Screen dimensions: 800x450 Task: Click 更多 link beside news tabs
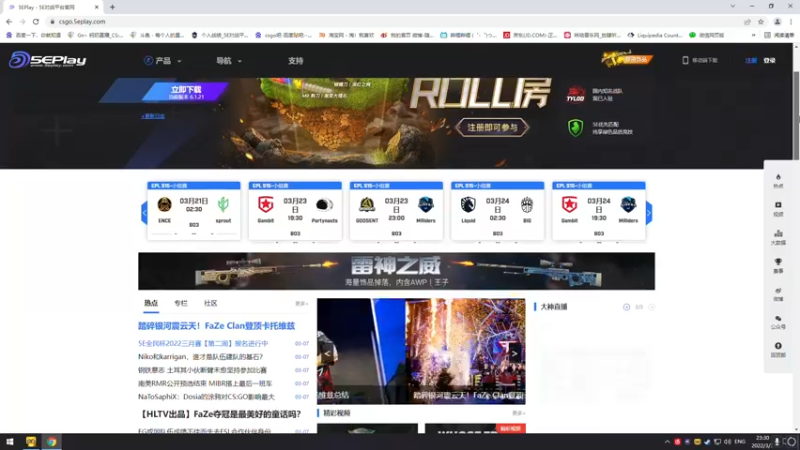302,304
